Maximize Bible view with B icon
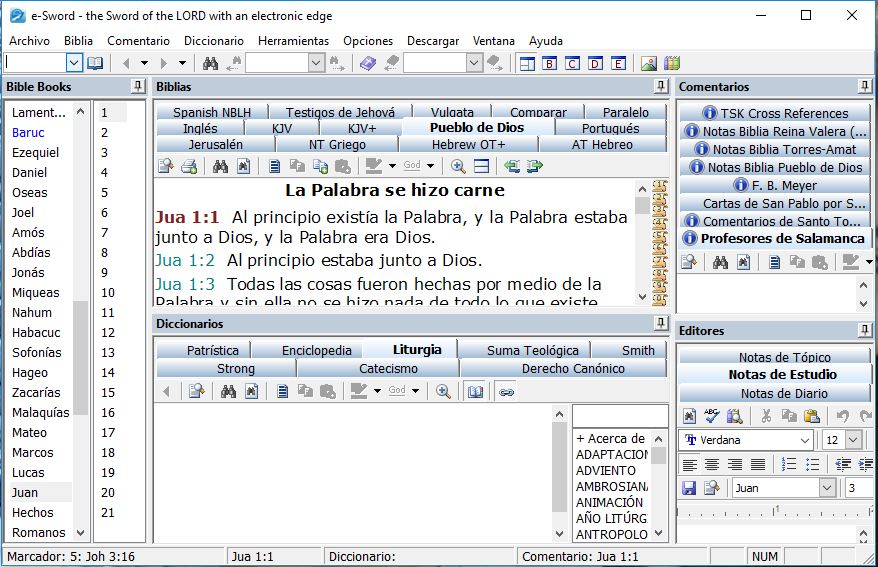The width and height of the screenshot is (878, 567). point(549,63)
